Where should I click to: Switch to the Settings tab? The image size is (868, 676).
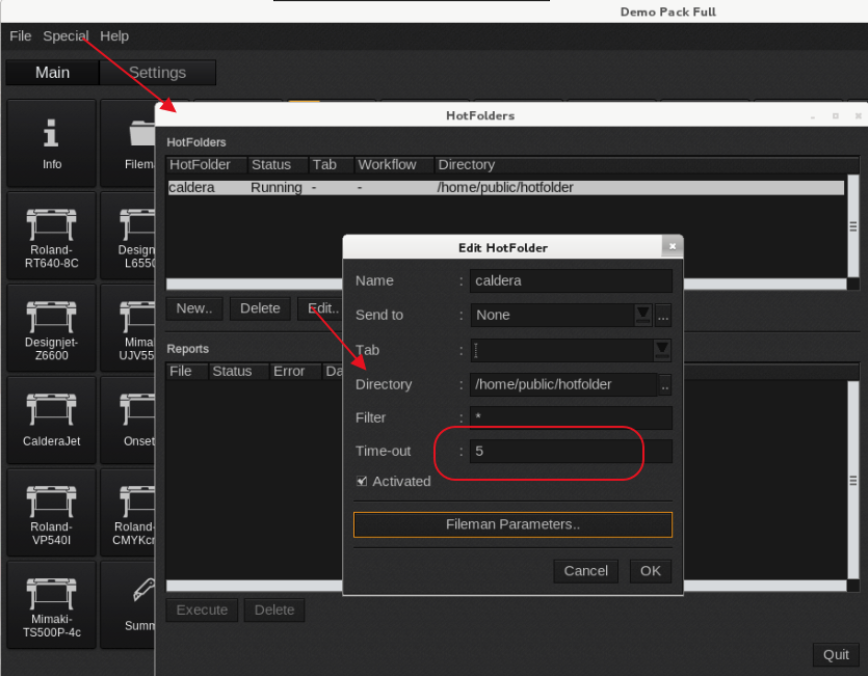pyautogui.click(x=157, y=72)
